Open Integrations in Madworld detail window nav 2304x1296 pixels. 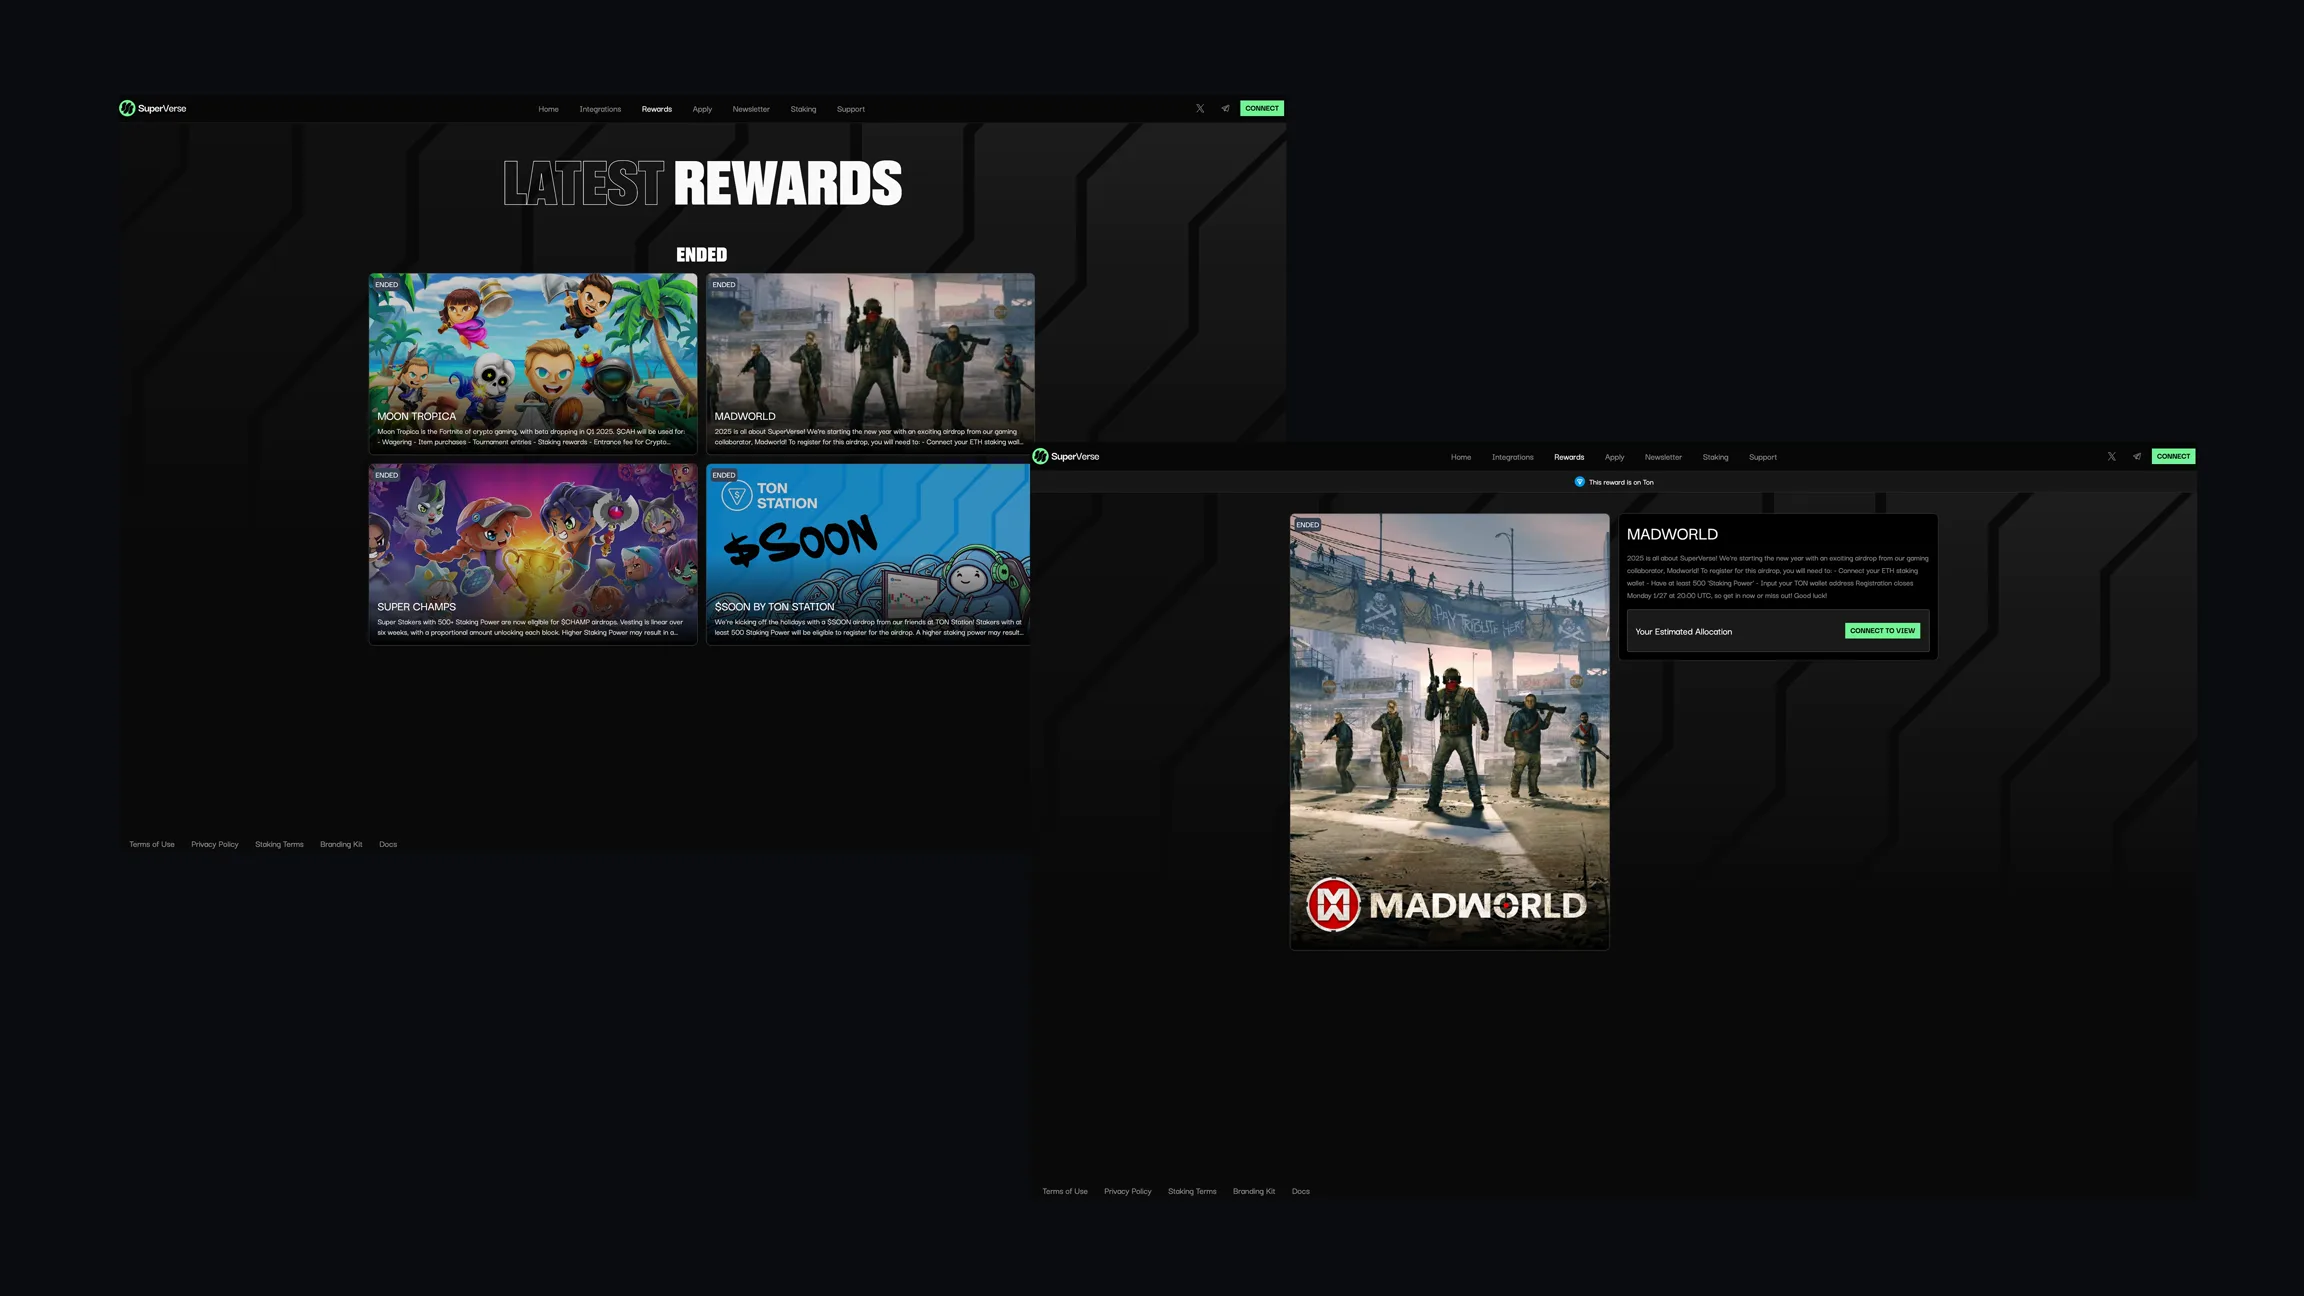1512,457
